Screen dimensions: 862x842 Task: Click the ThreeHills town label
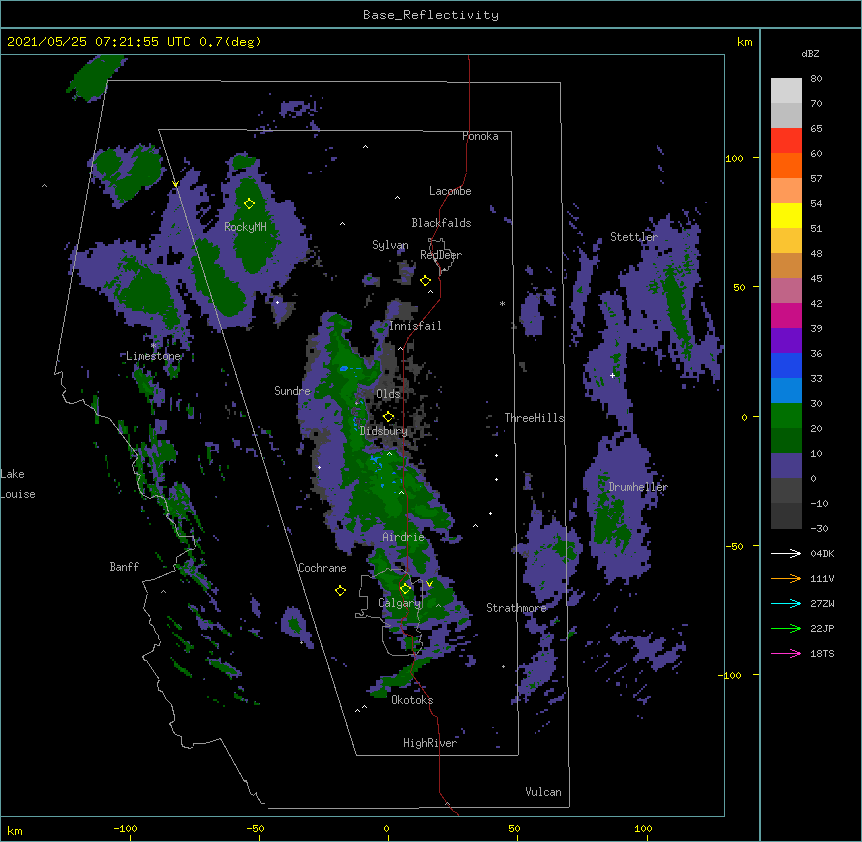click(x=534, y=418)
